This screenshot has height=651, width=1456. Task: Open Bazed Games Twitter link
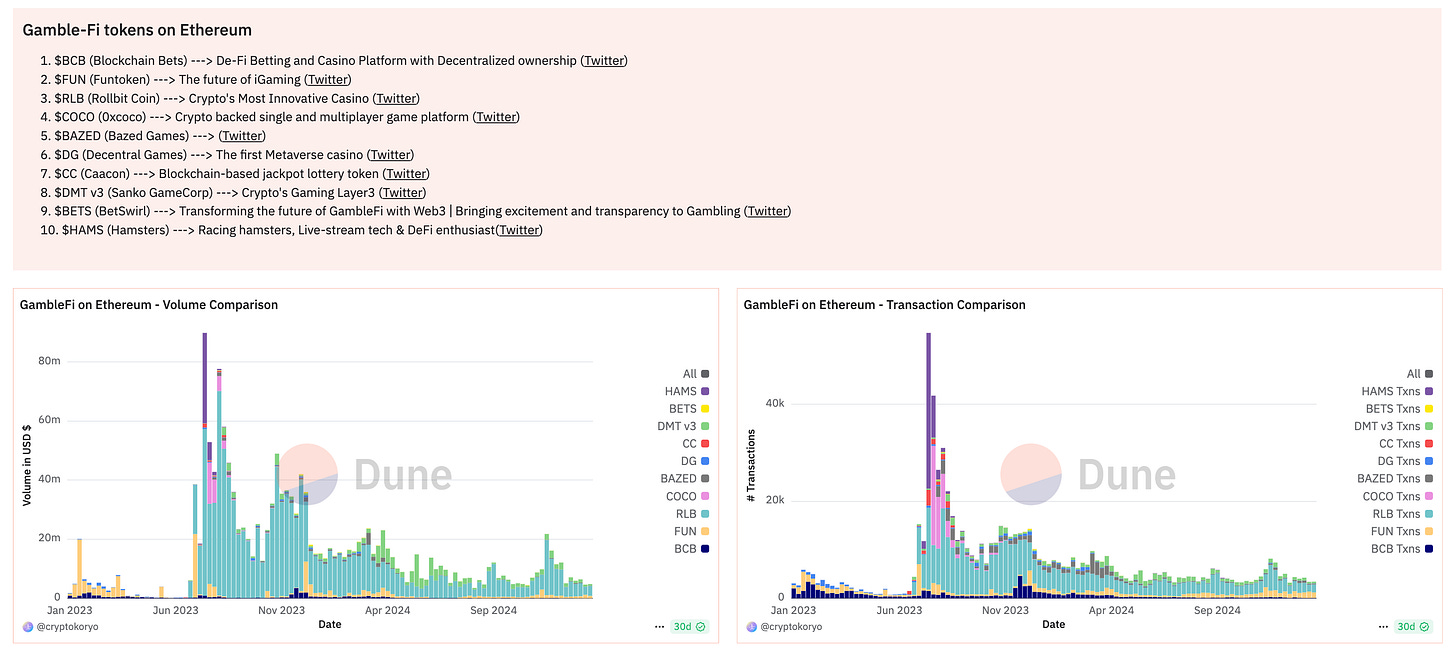[x=242, y=136]
